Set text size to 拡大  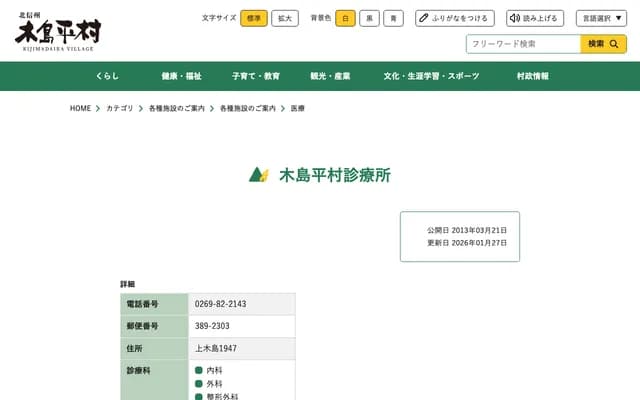(285, 18)
